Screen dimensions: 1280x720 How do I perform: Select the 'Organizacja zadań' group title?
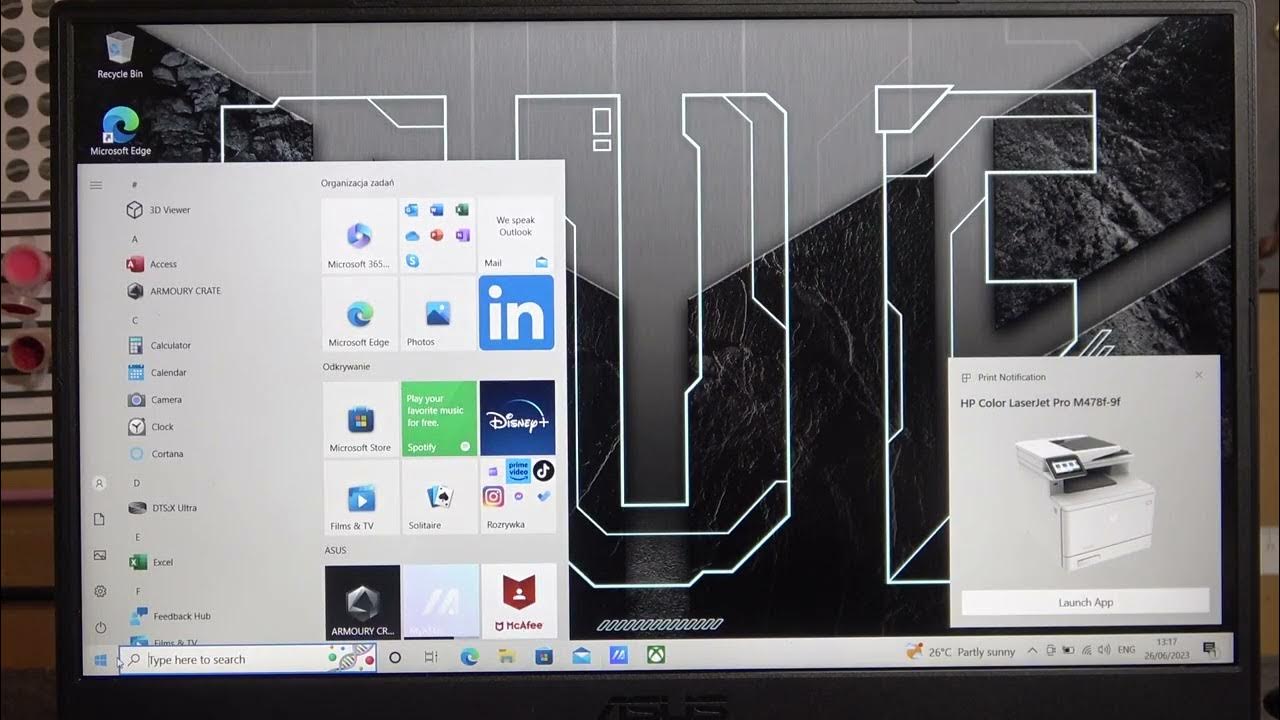357,183
